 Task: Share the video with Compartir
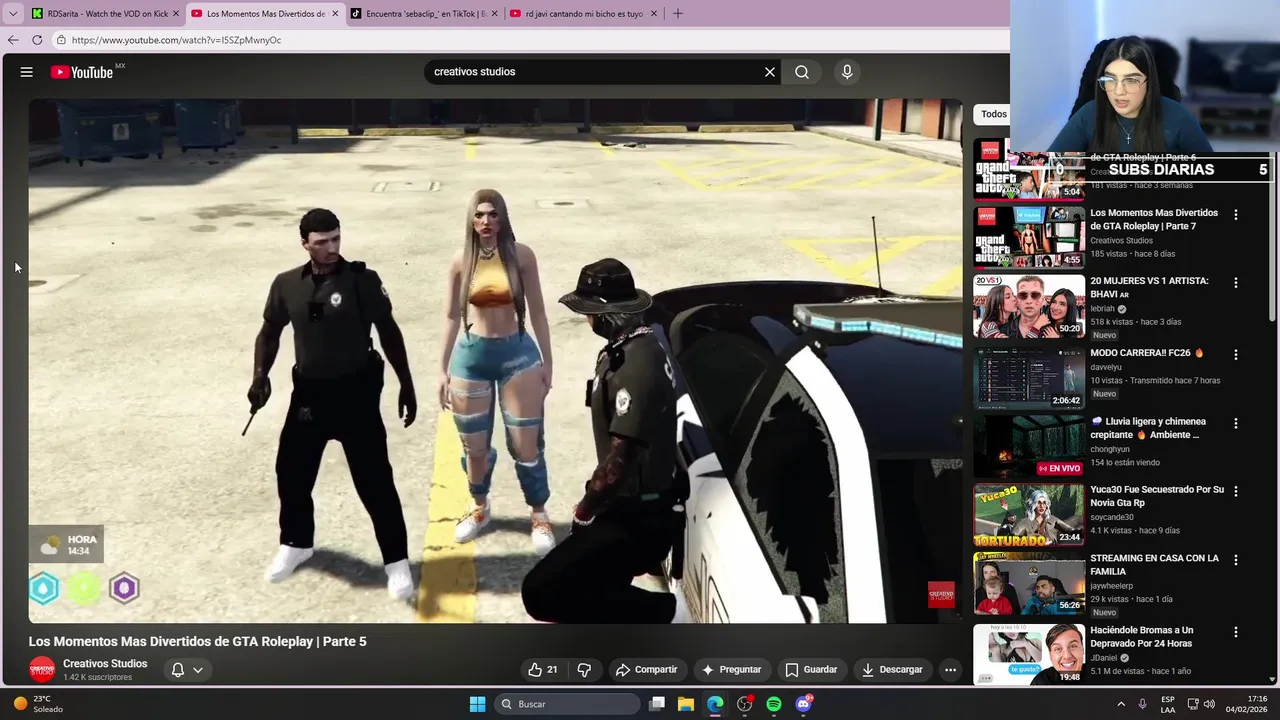tap(647, 670)
